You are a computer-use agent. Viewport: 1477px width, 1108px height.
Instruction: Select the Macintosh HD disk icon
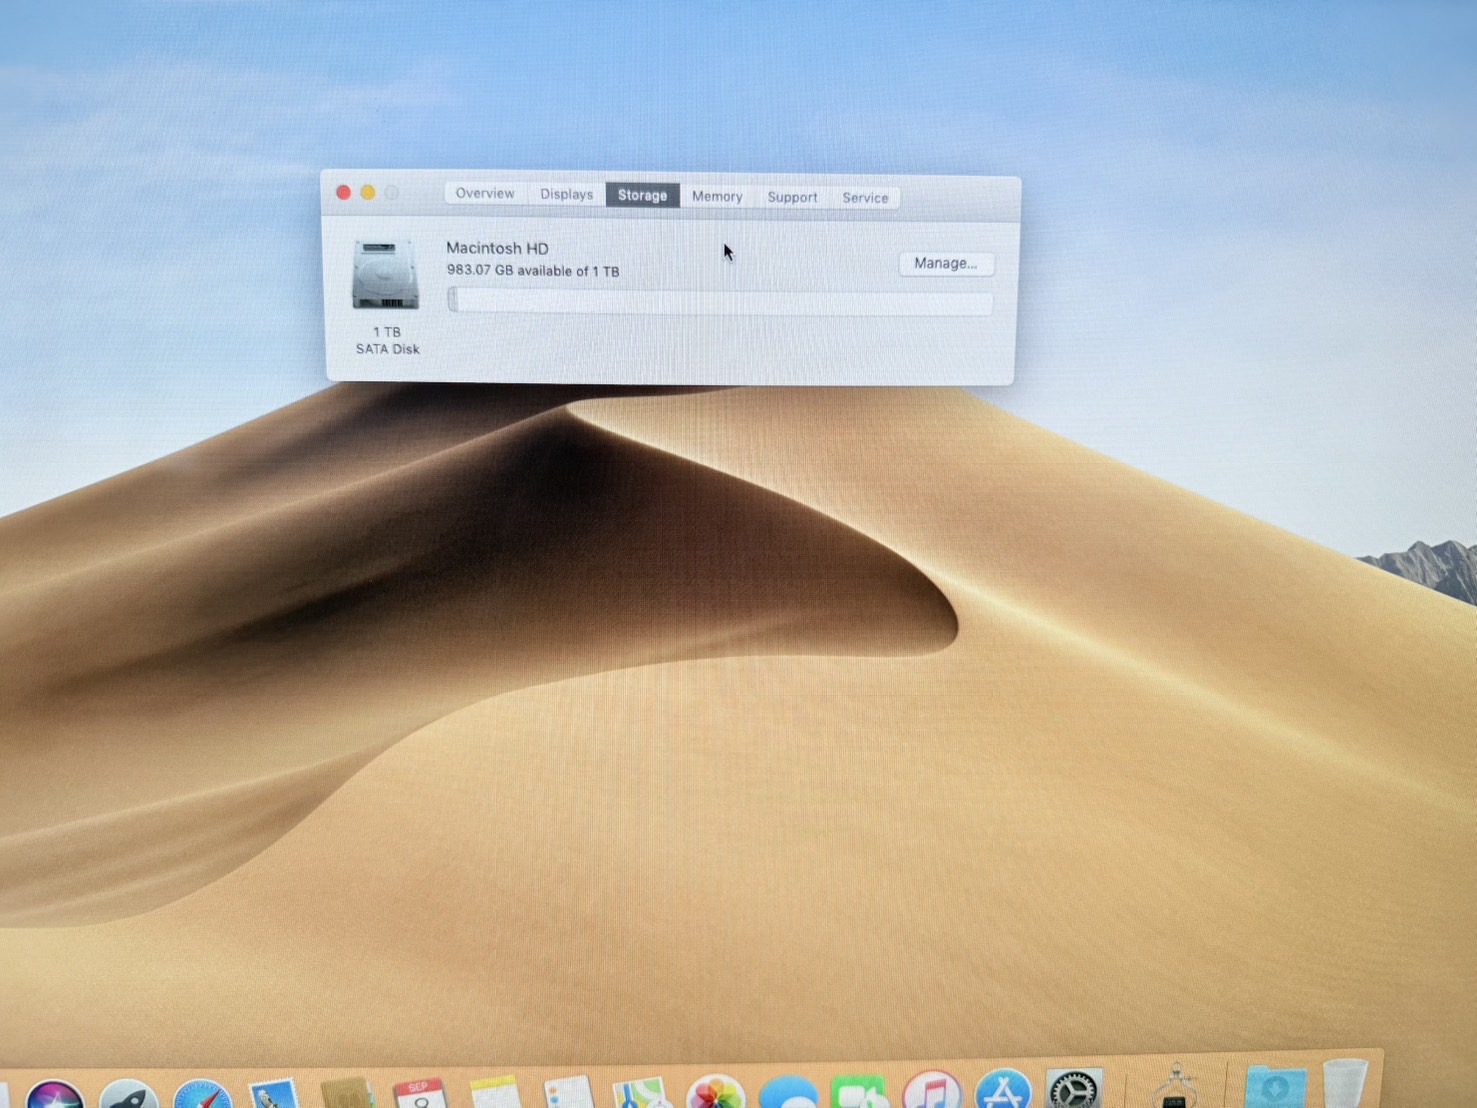pos(385,277)
